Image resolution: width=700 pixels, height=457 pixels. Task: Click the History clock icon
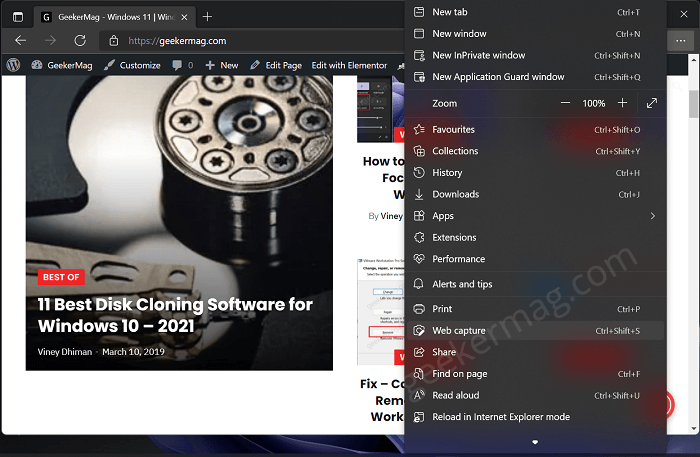419,173
